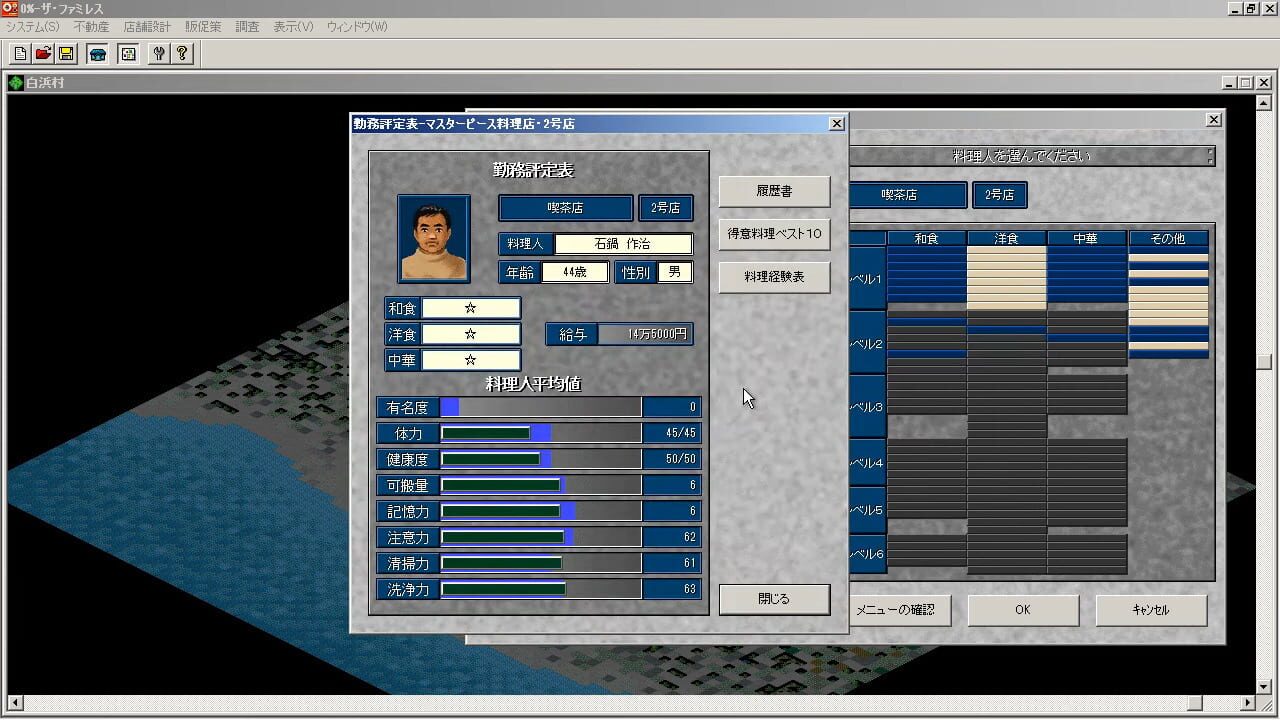Open the 販促策 menu
The width and height of the screenshot is (1280, 720).
(203, 27)
